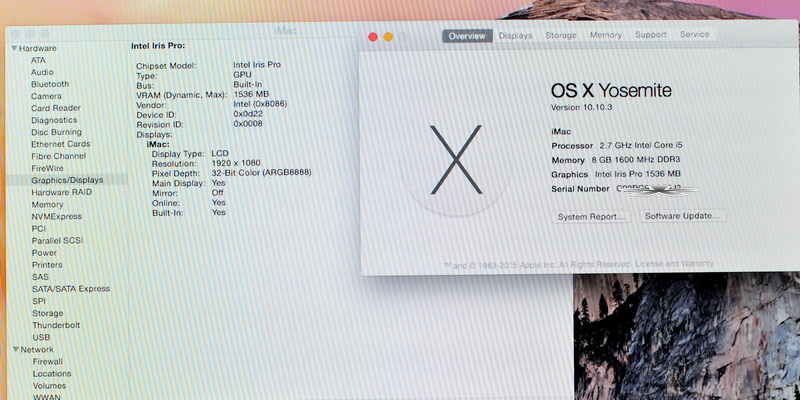Viewport: 800px width, 400px height.
Task: Select NVMExpress in the sidebar
Action: (57, 216)
